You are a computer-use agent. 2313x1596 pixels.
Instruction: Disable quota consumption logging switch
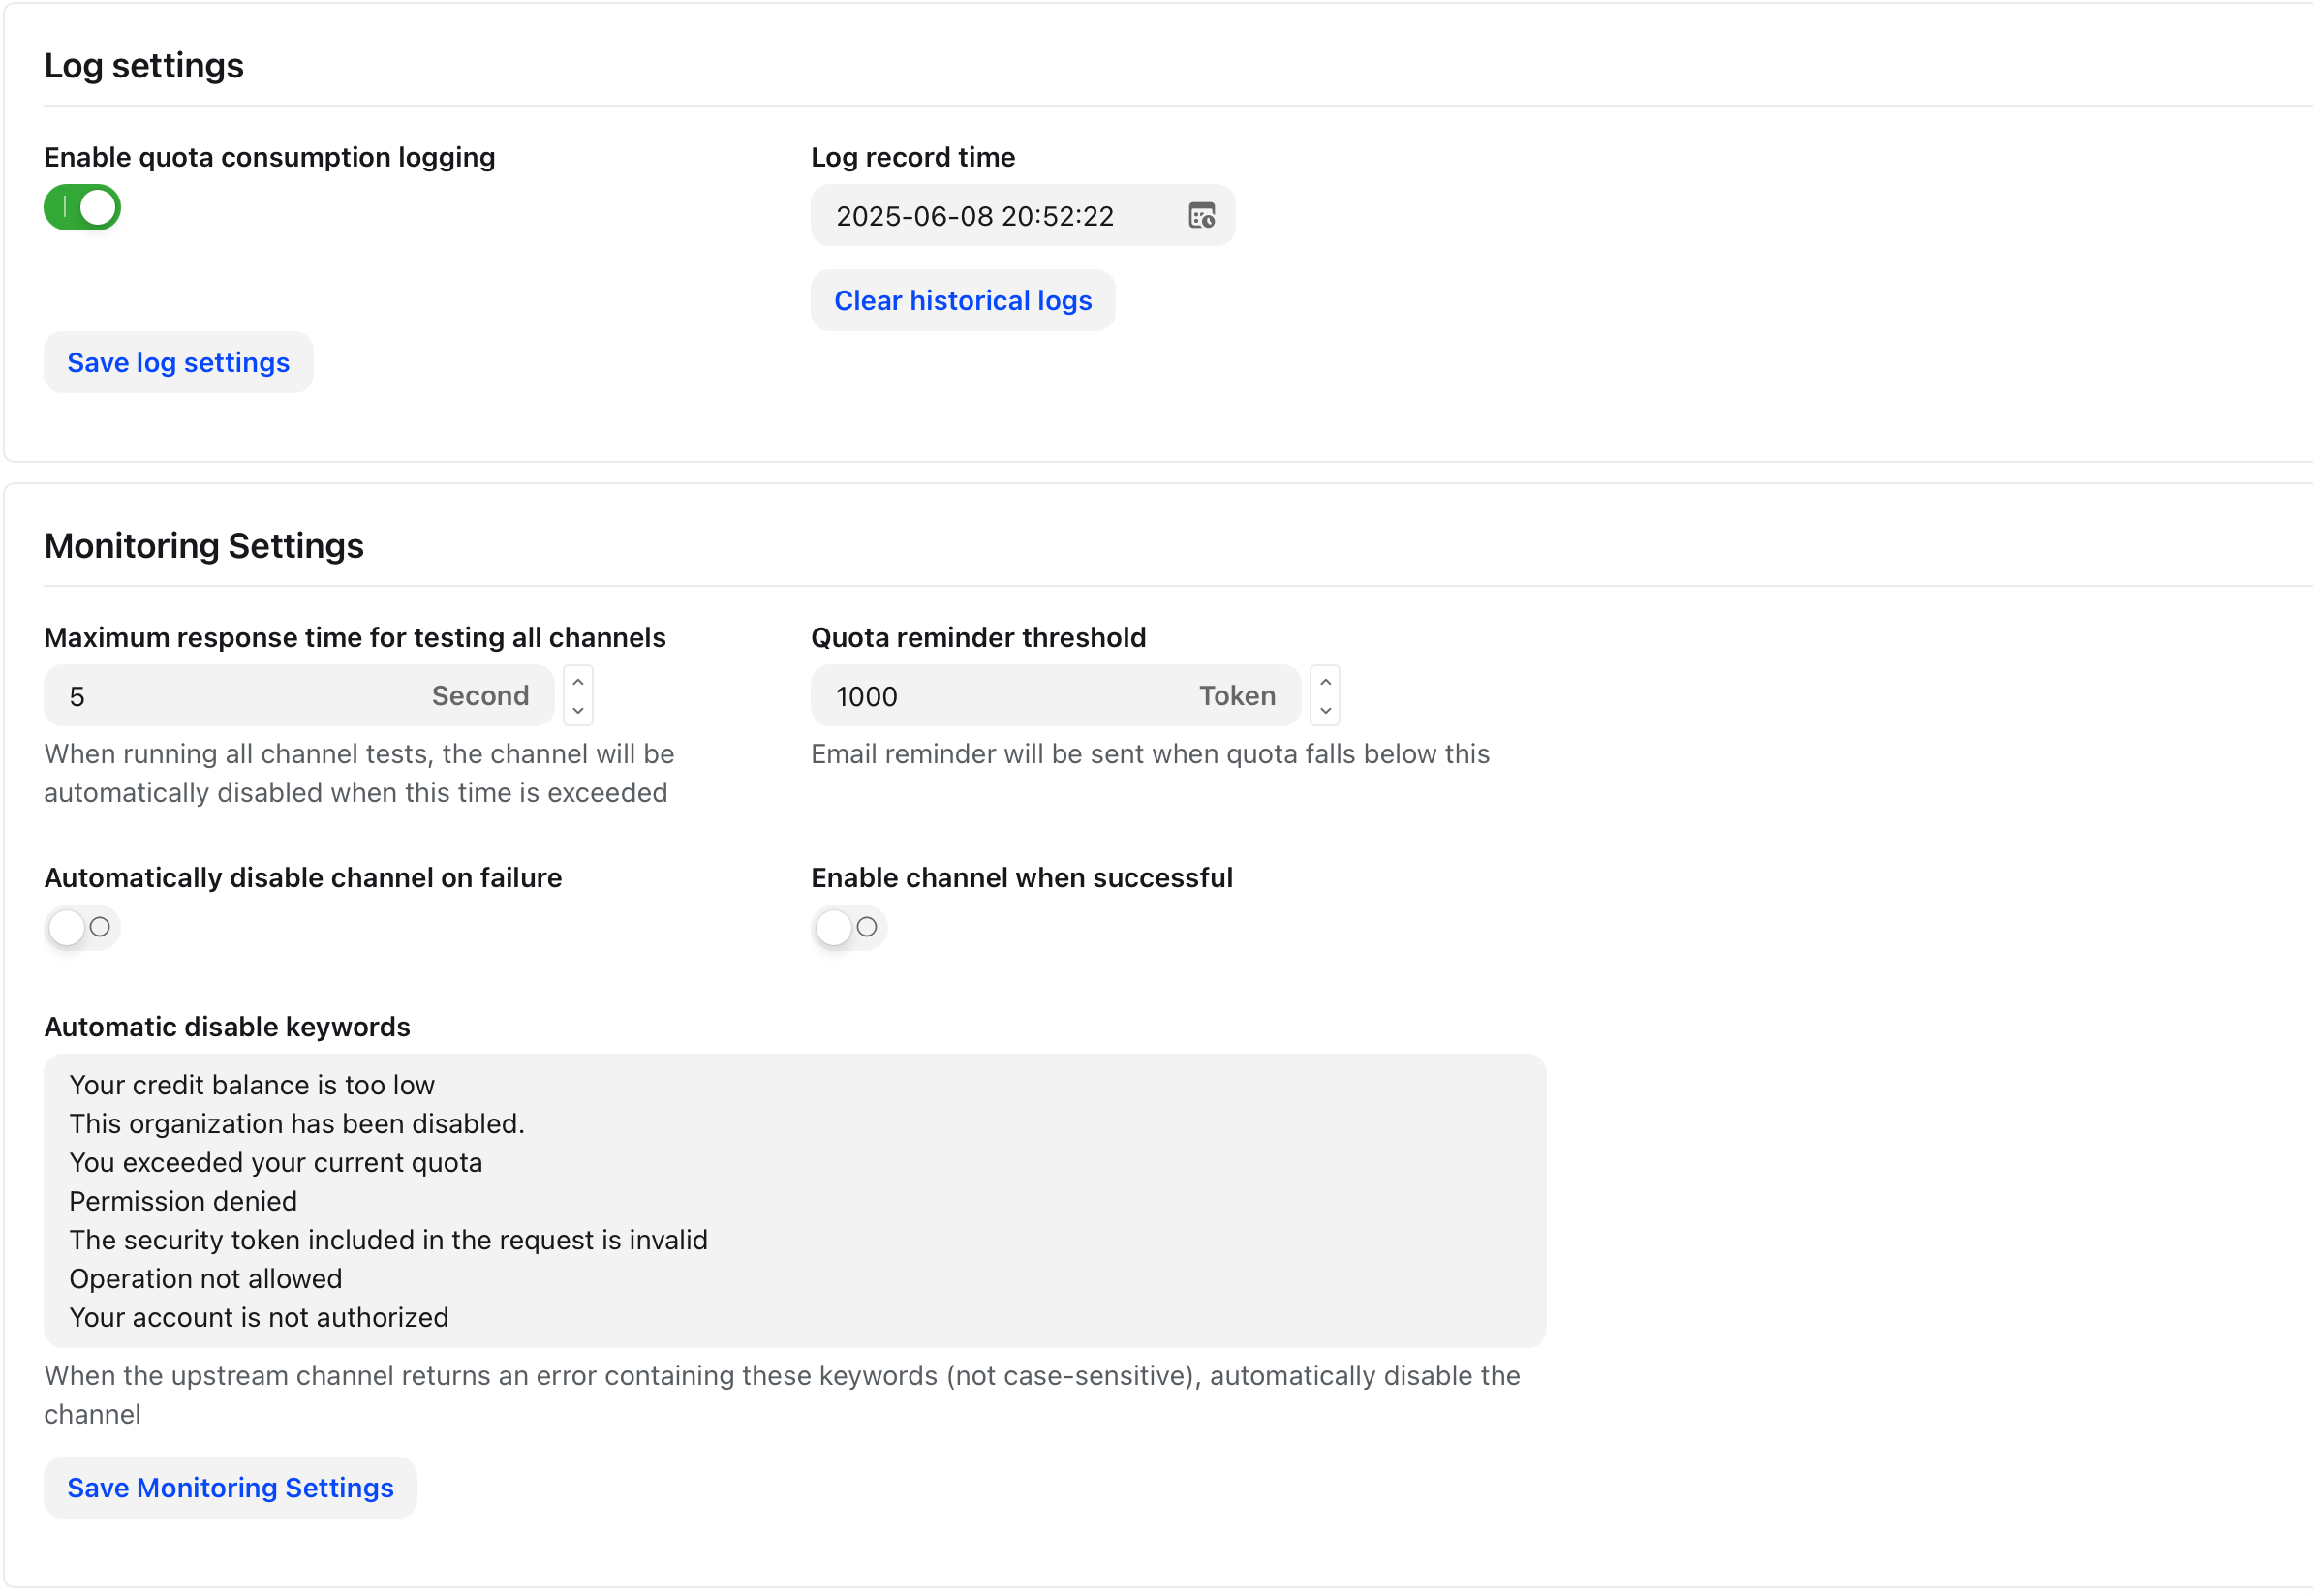coord(82,208)
